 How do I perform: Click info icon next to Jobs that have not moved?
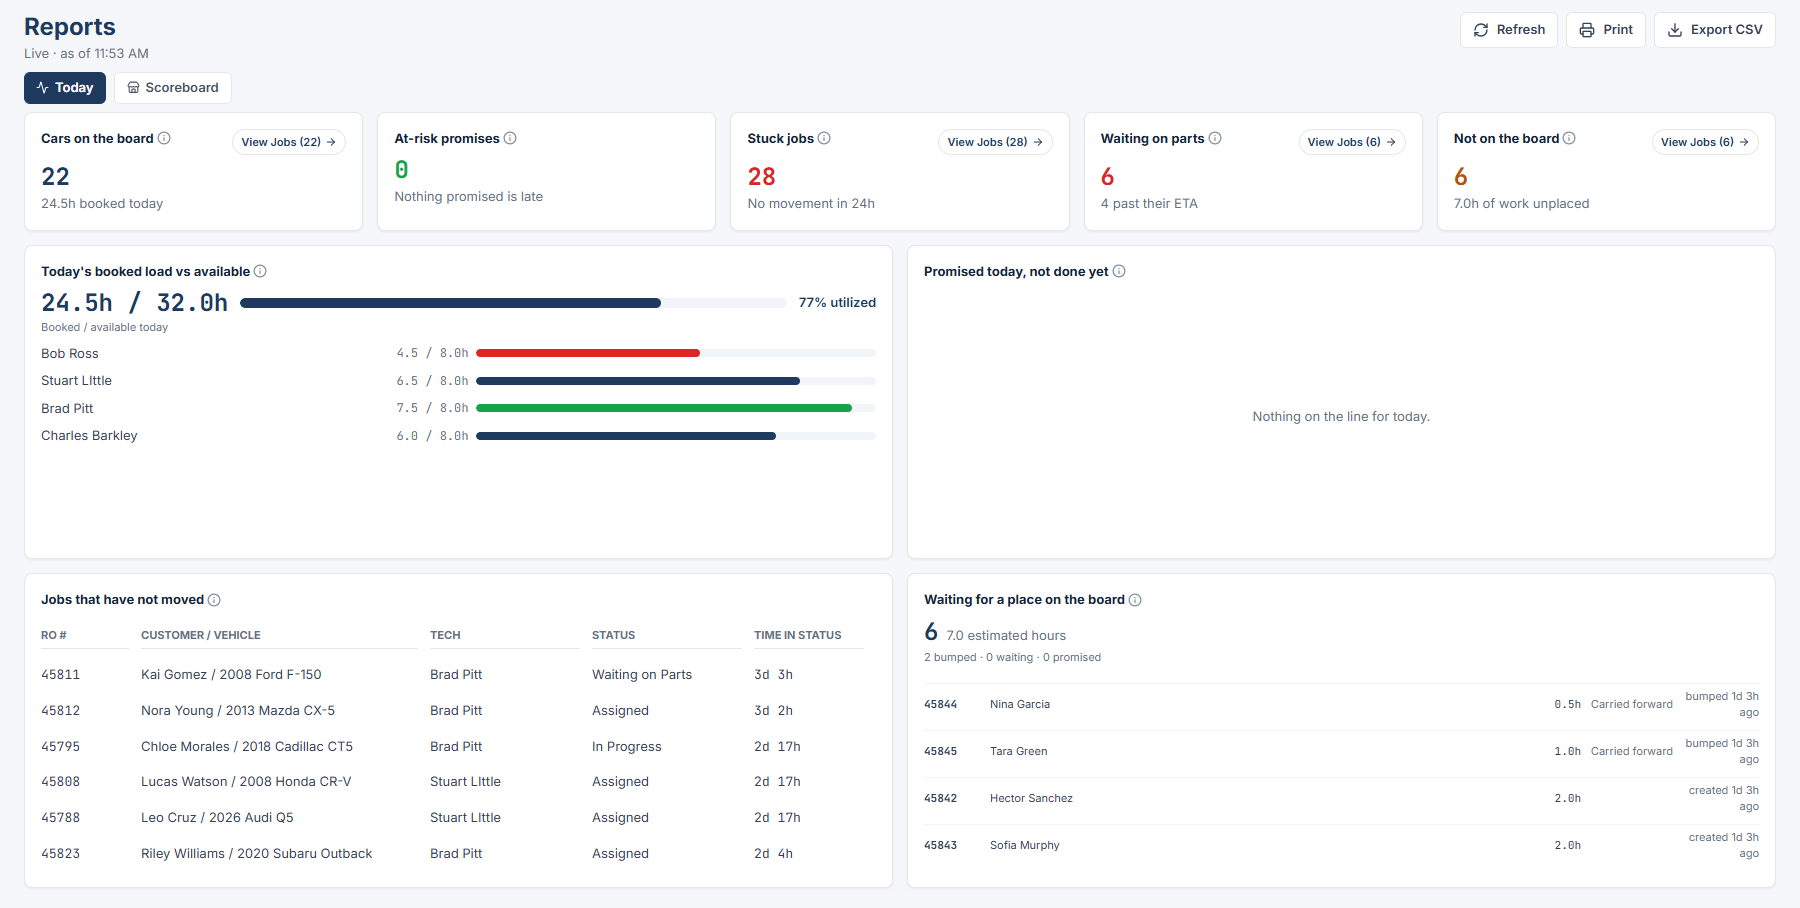click(x=214, y=600)
